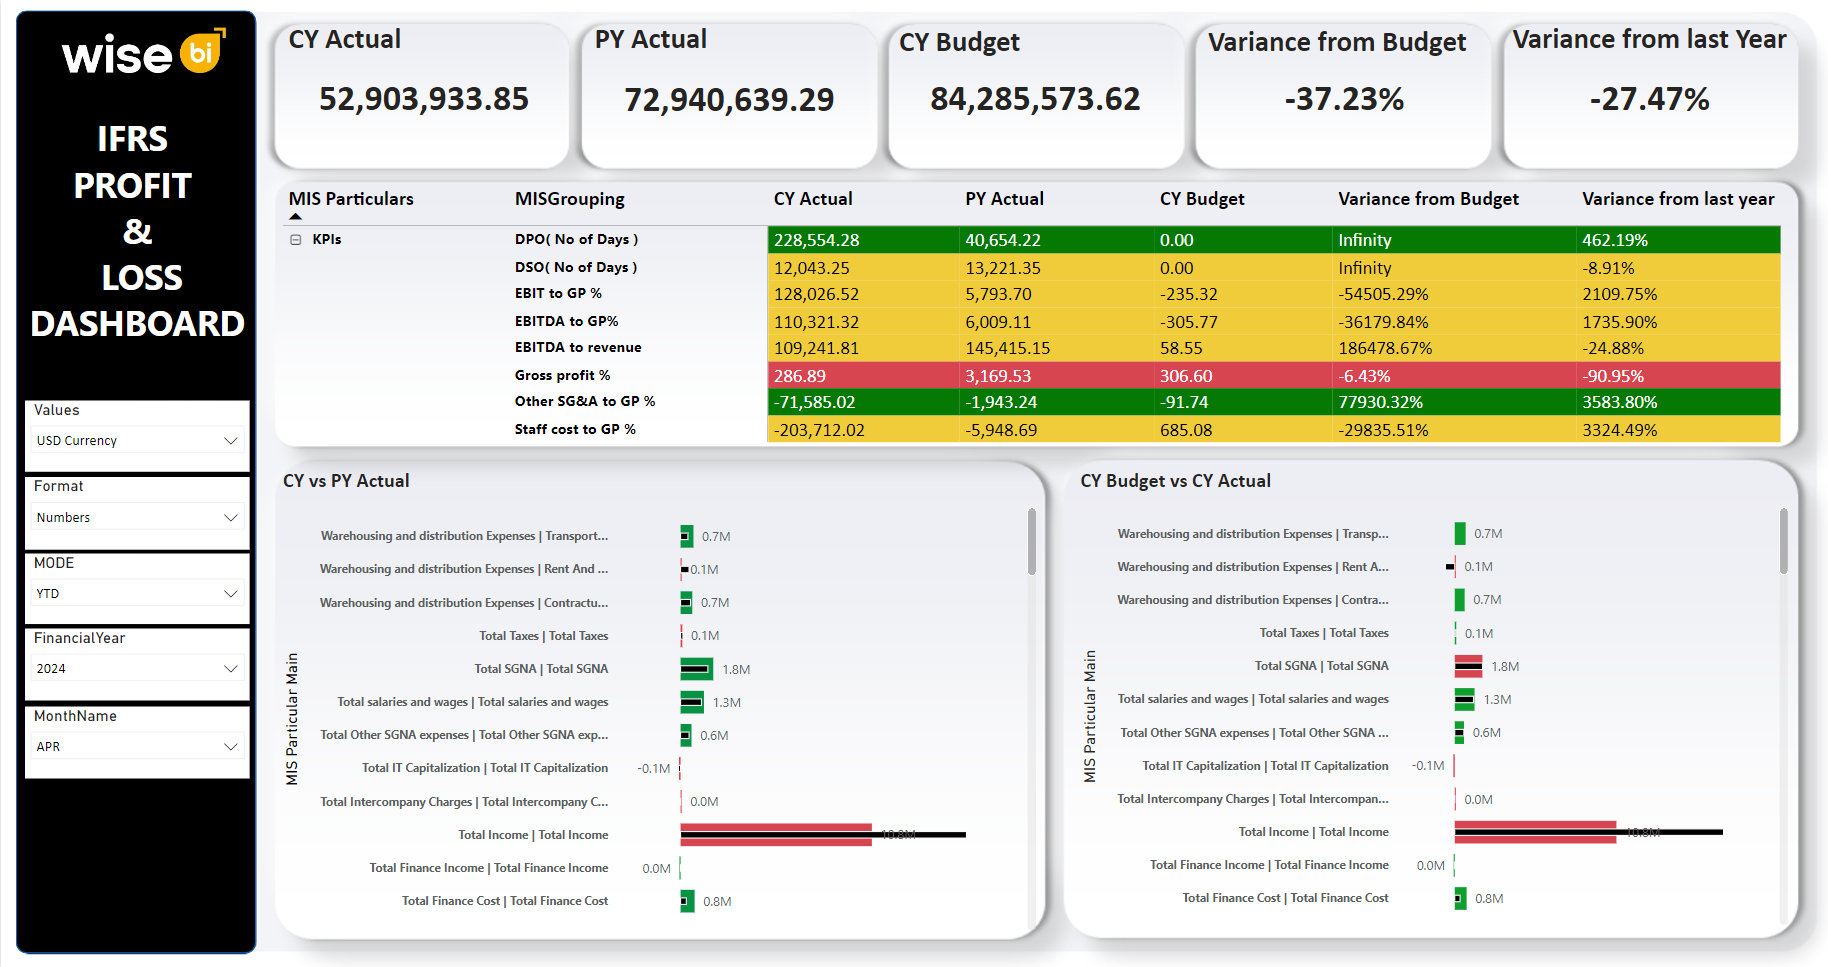Click Total Finance Cost bar in CY Budget chart

click(1461, 898)
